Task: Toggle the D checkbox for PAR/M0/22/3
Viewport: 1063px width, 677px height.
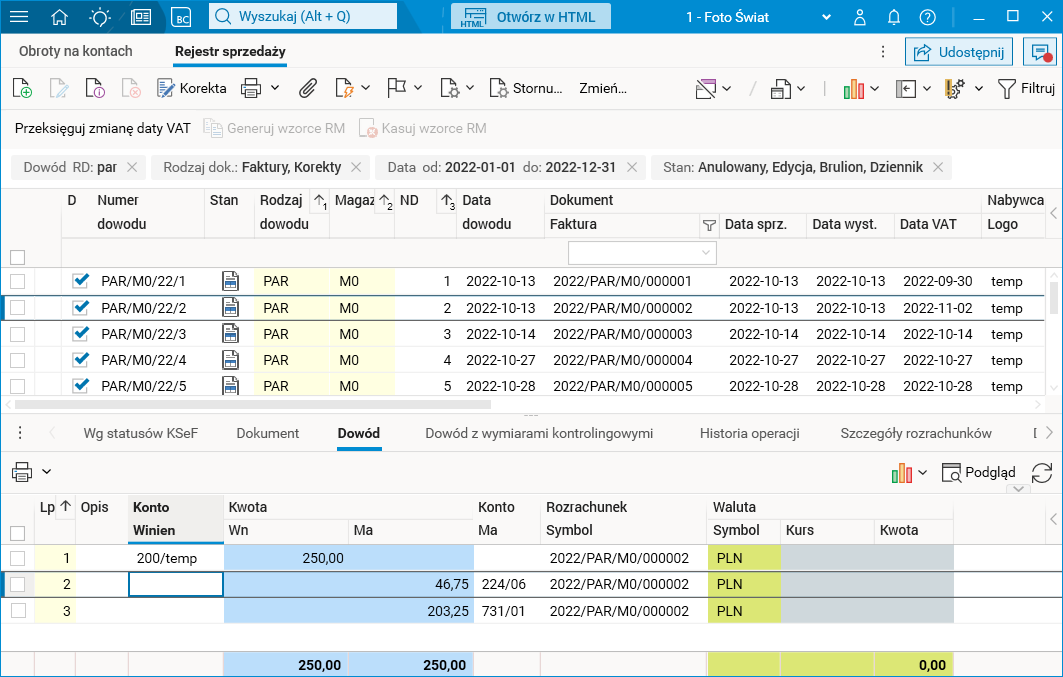Action: click(81, 334)
